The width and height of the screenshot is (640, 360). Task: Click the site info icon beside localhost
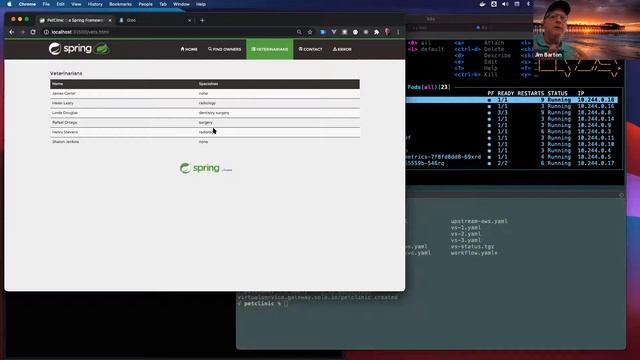(x=46, y=32)
